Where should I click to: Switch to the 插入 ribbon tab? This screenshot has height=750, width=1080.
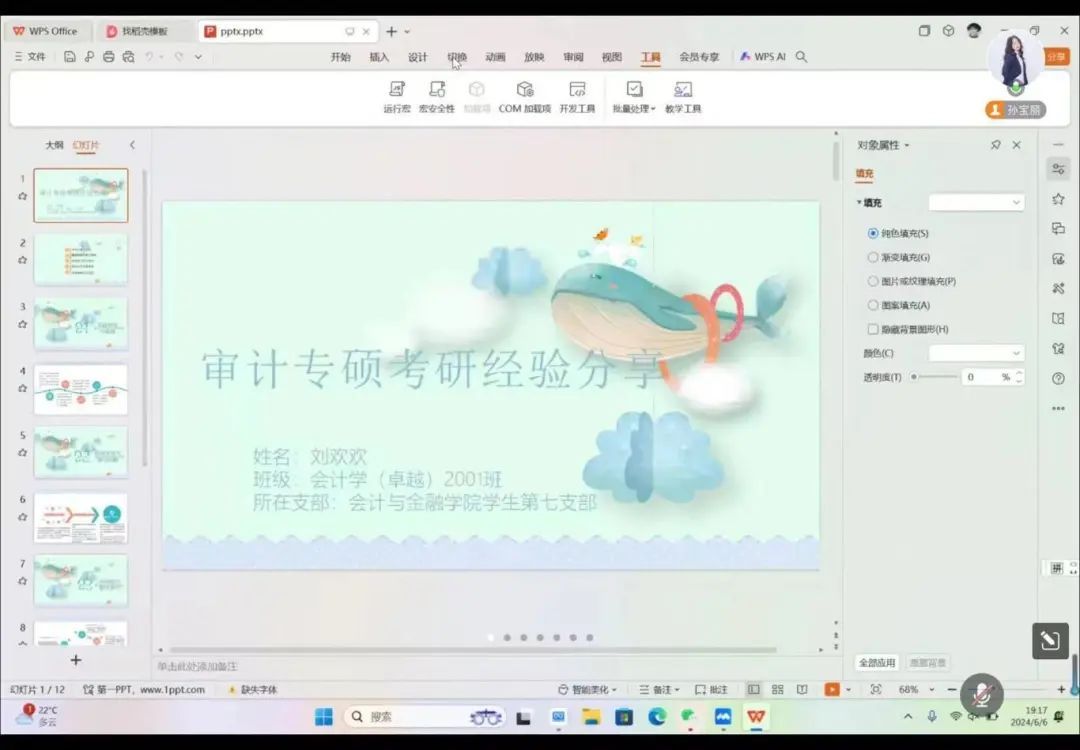379,57
